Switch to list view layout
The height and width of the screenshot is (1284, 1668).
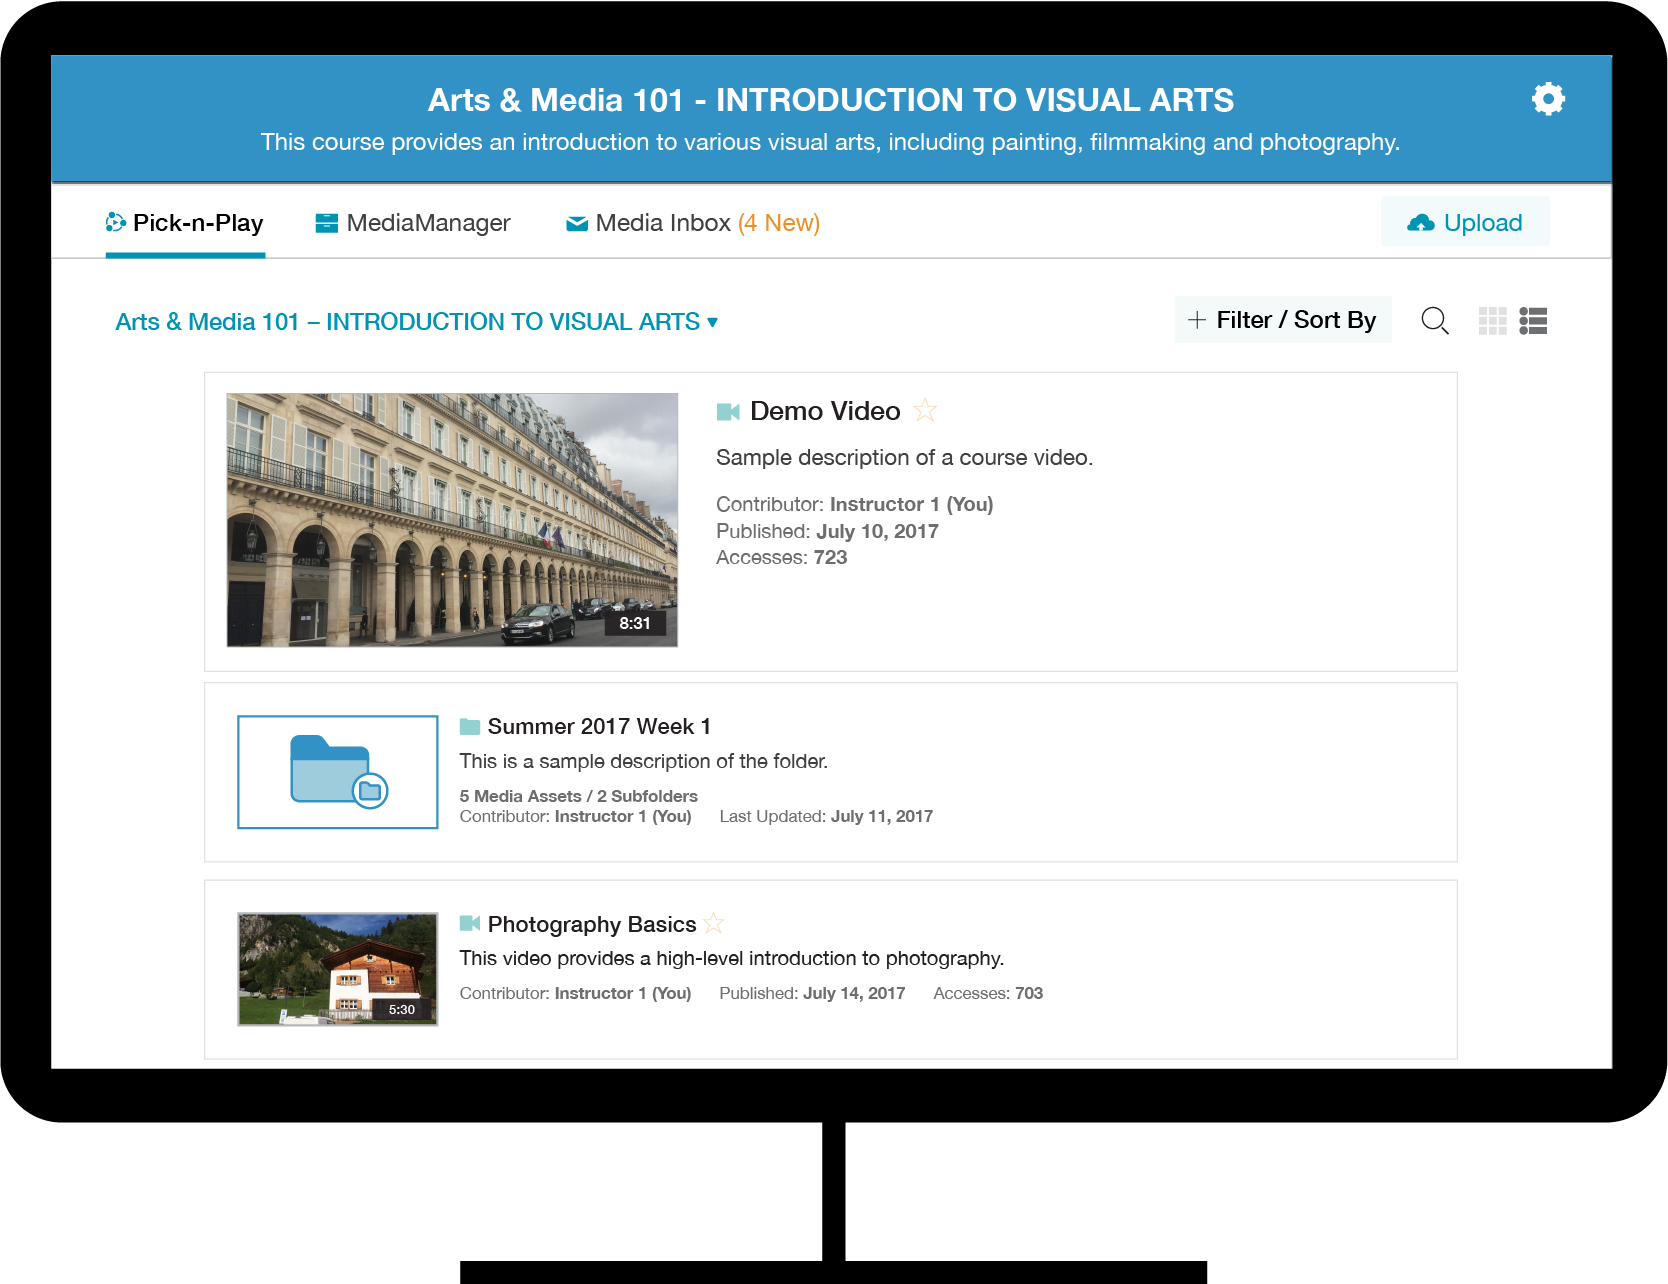click(x=1533, y=321)
